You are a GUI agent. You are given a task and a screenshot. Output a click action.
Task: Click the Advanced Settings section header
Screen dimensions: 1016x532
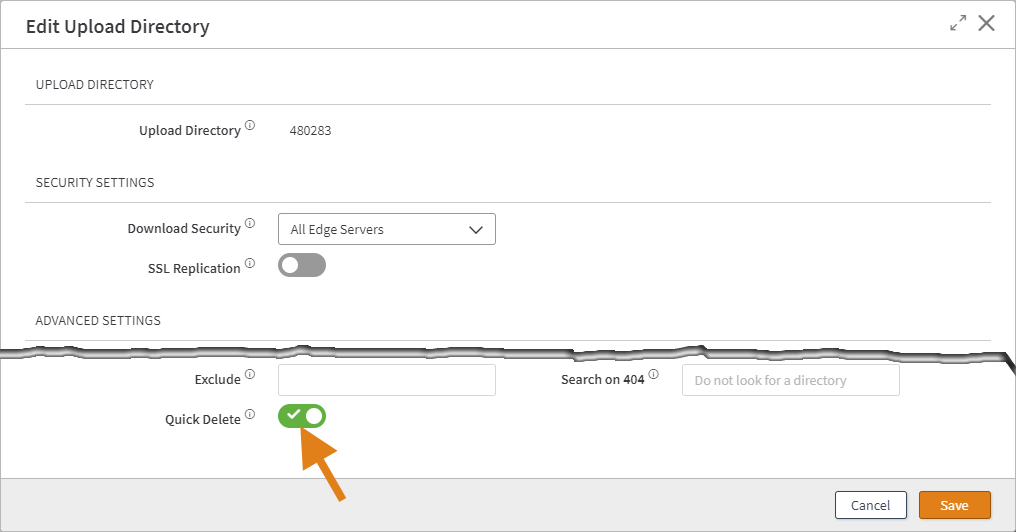tap(98, 321)
